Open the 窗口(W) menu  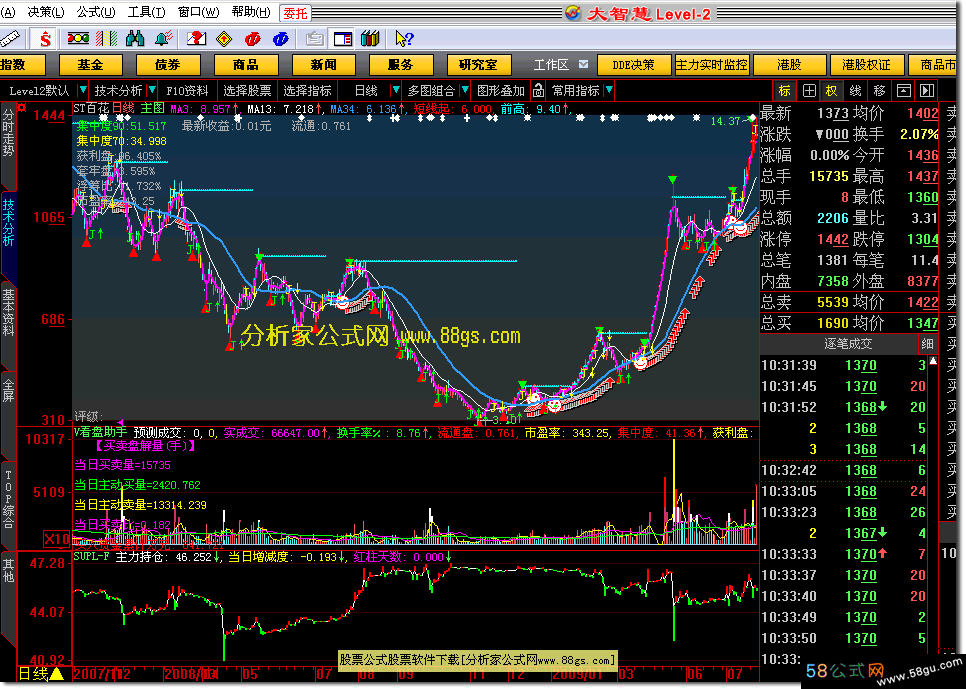tap(198, 12)
